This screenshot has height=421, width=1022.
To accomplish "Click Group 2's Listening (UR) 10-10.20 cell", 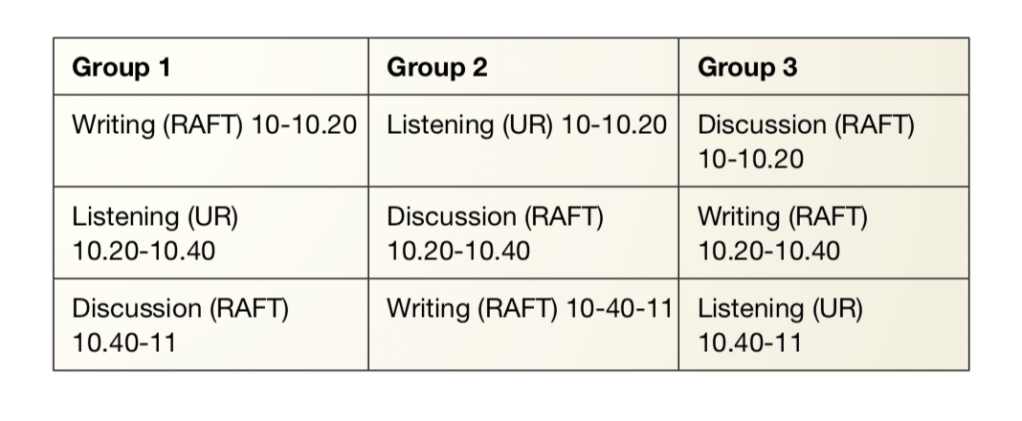I will click(x=525, y=126).
